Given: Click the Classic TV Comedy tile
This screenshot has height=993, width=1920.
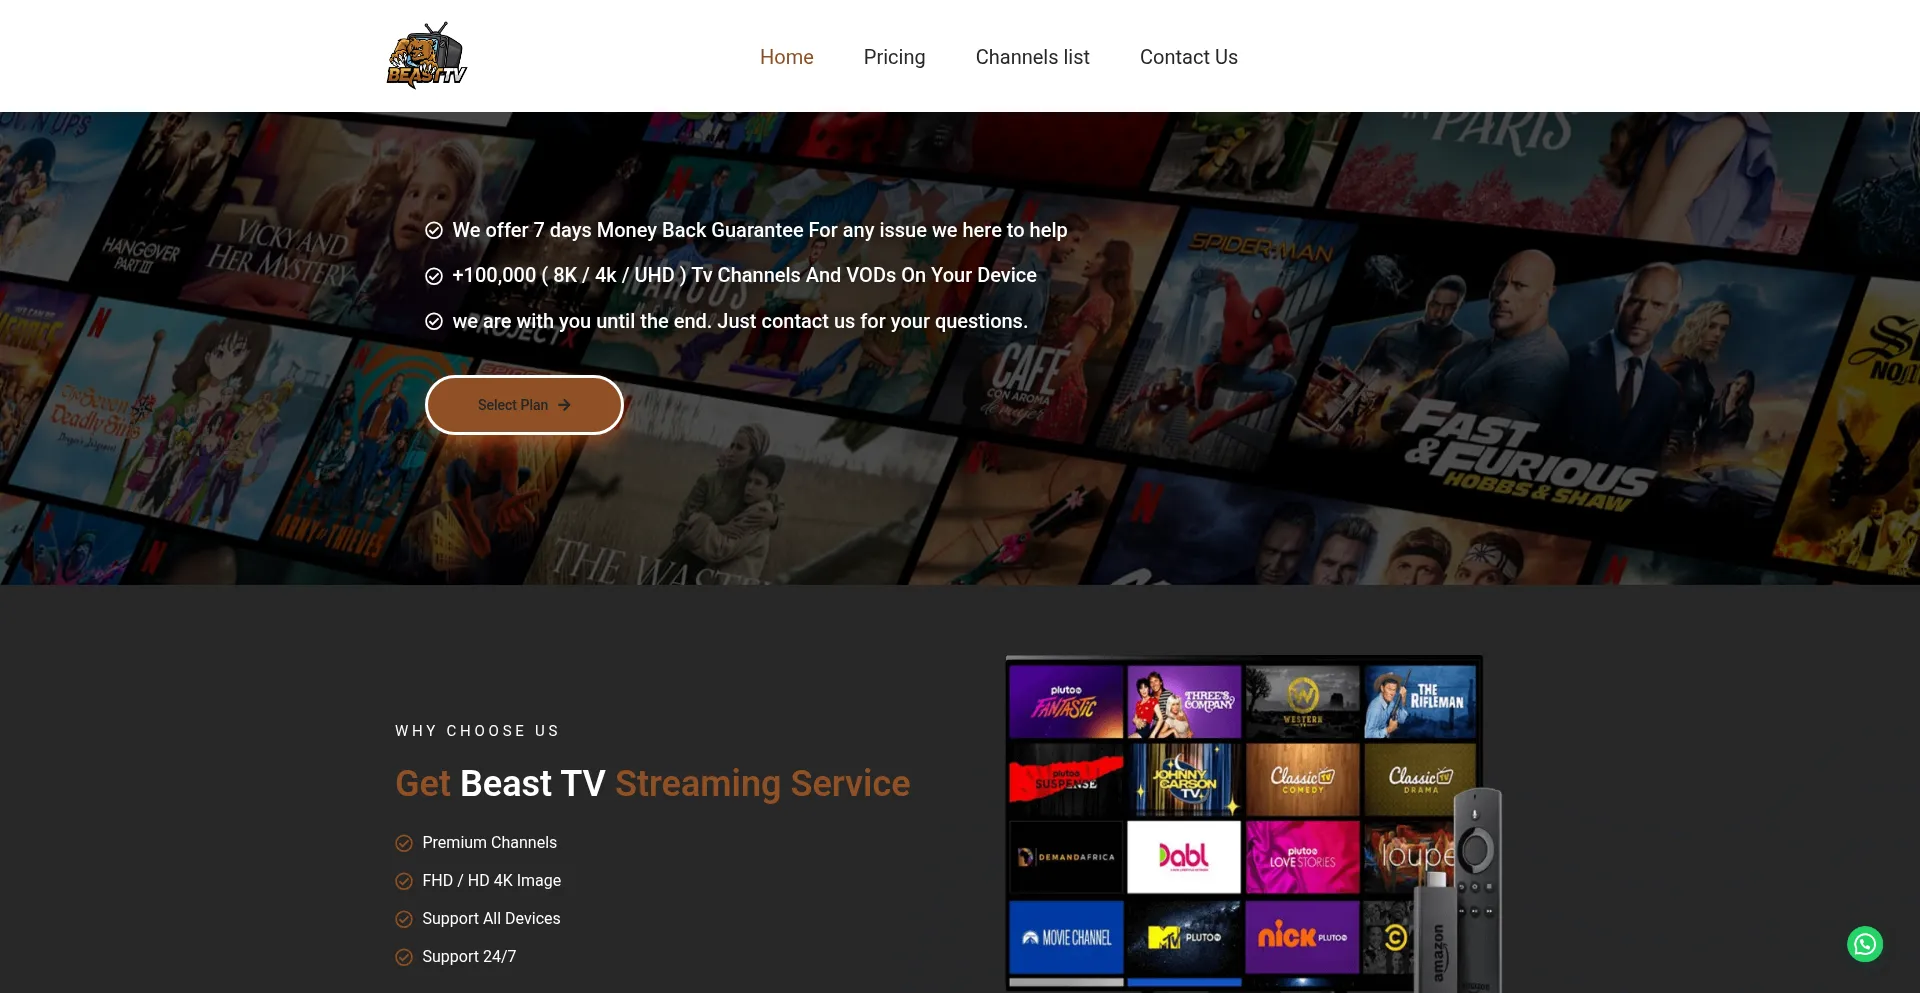Looking at the screenshot, I should click(1302, 779).
